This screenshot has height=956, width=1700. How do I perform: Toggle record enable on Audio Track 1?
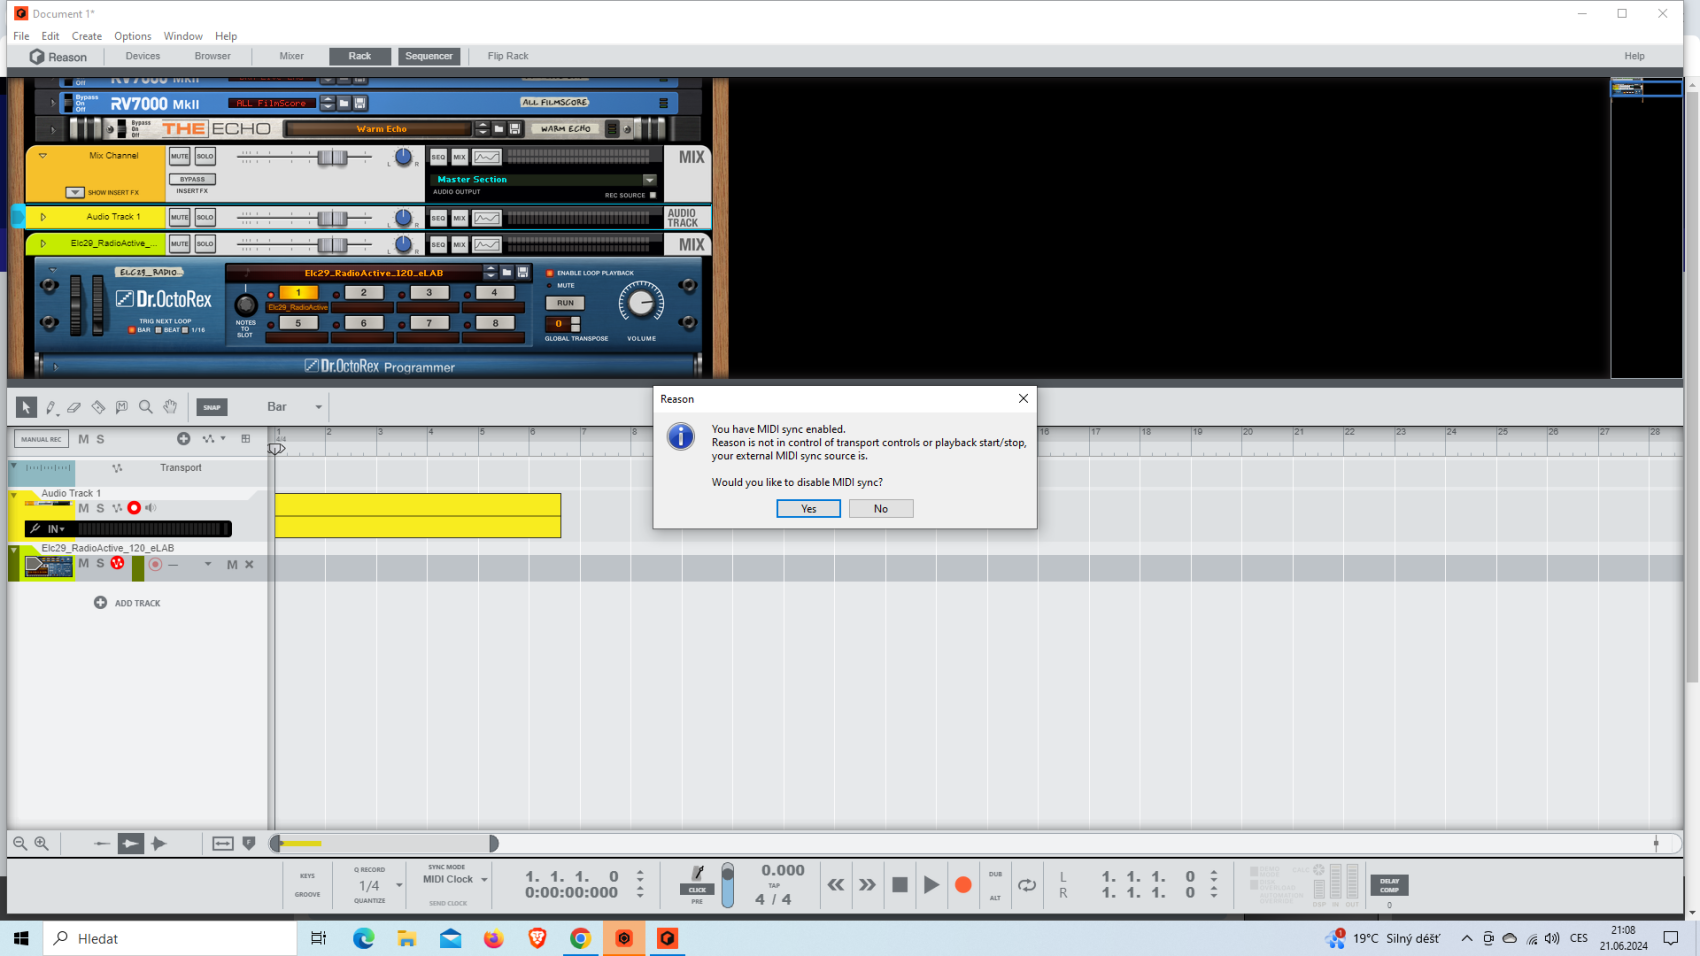click(x=134, y=508)
